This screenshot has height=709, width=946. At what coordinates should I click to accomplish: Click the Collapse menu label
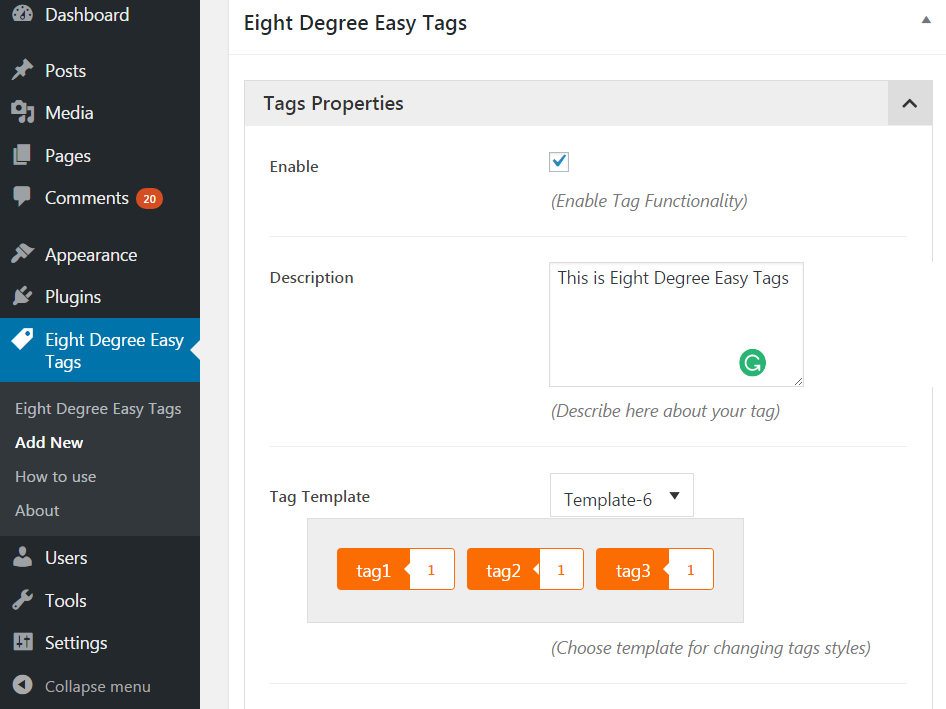click(98, 686)
